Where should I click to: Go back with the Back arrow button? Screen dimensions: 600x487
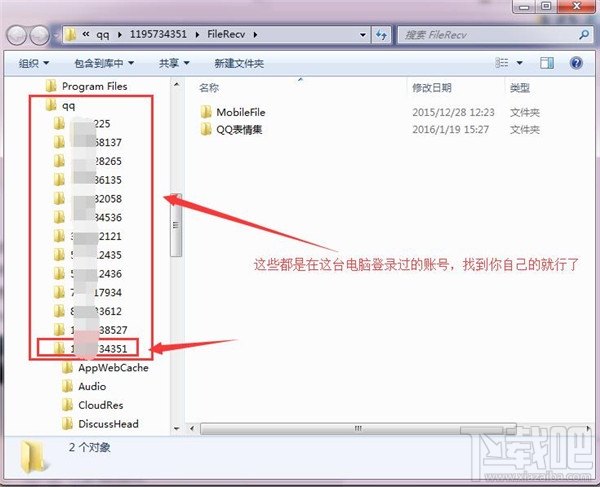coord(16,35)
